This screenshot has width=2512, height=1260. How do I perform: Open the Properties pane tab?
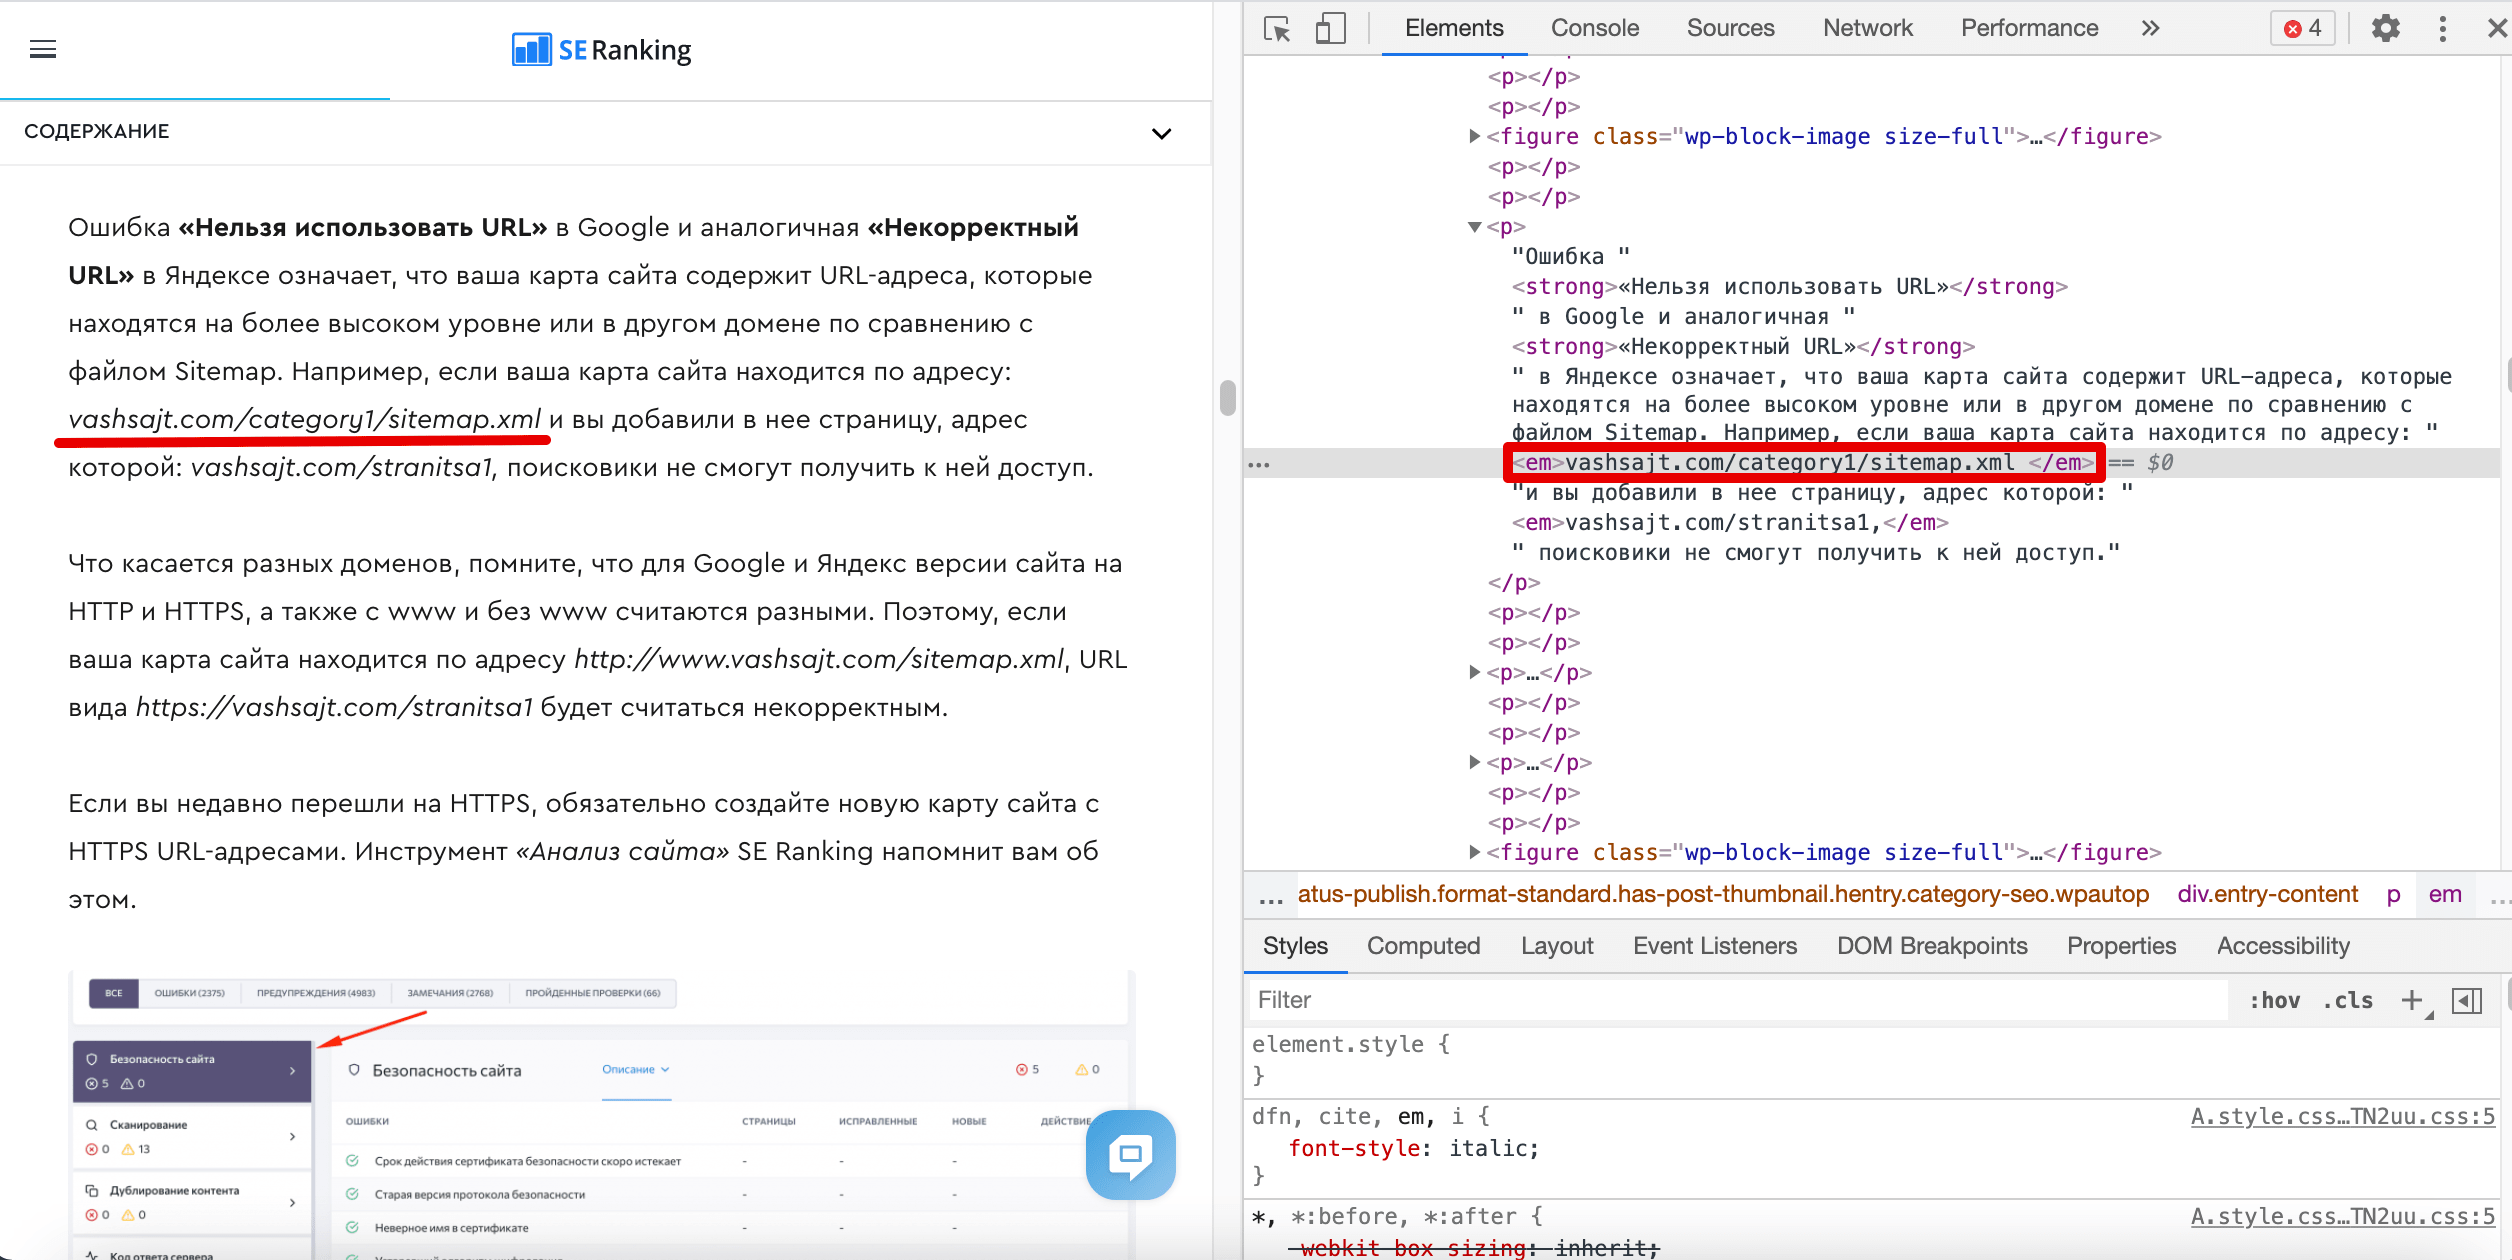tap(2121, 946)
